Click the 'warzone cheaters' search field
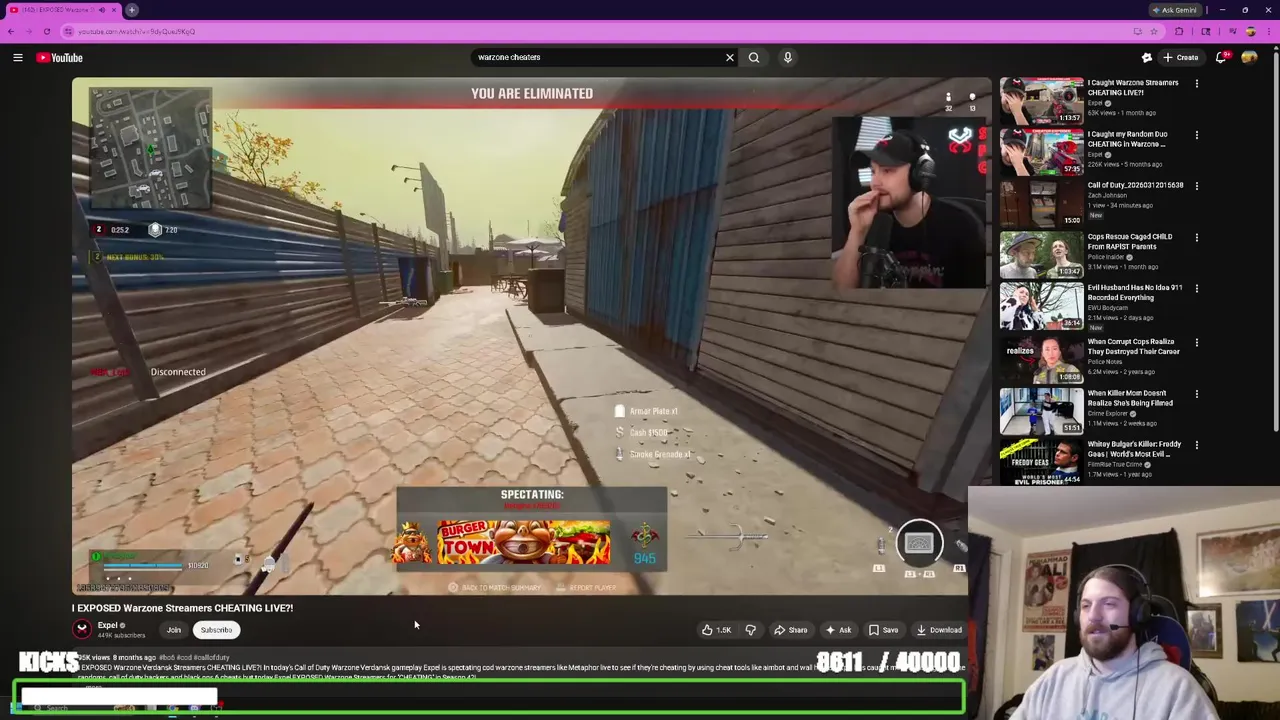This screenshot has width=1280, height=720. click(598, 58)
